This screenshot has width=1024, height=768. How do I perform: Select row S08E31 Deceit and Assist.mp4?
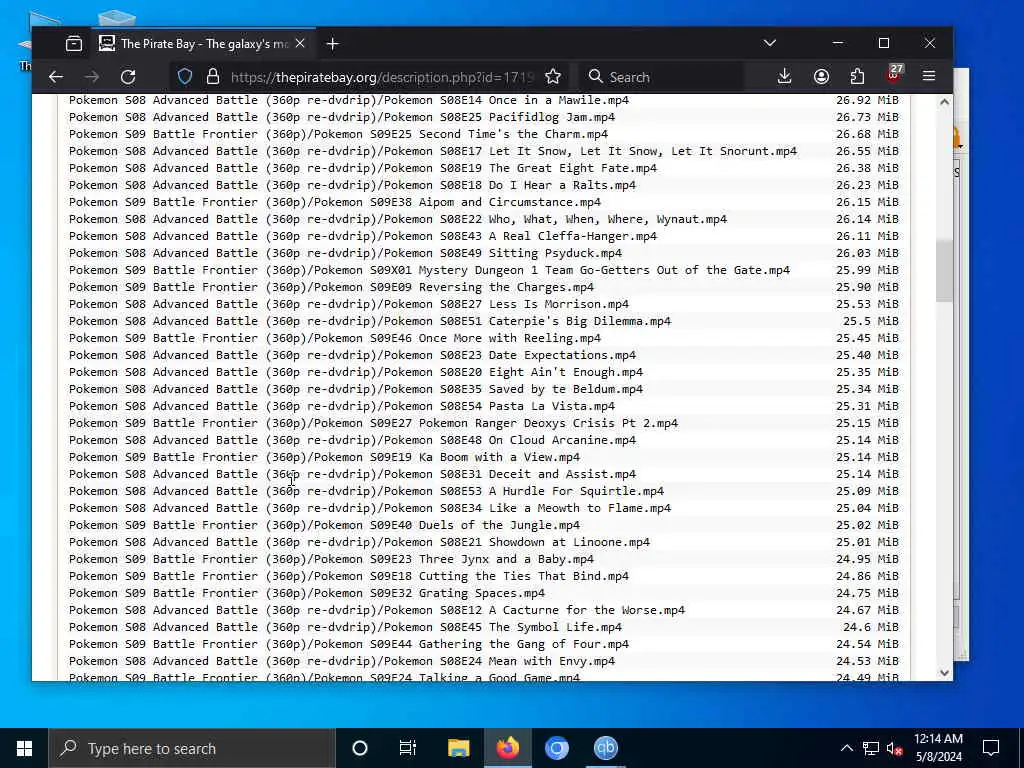tap(483, 473)
